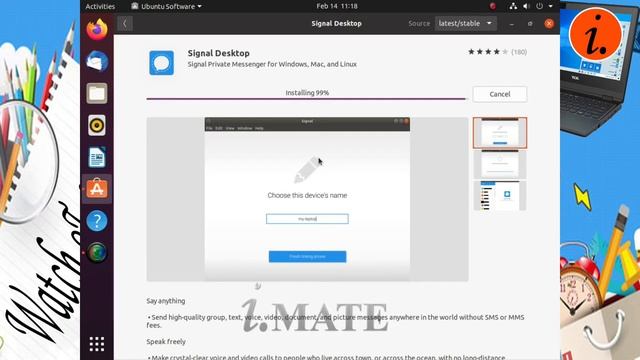
Task: Open the latest/stable source dropdown
Action: [x=465, y=23]
